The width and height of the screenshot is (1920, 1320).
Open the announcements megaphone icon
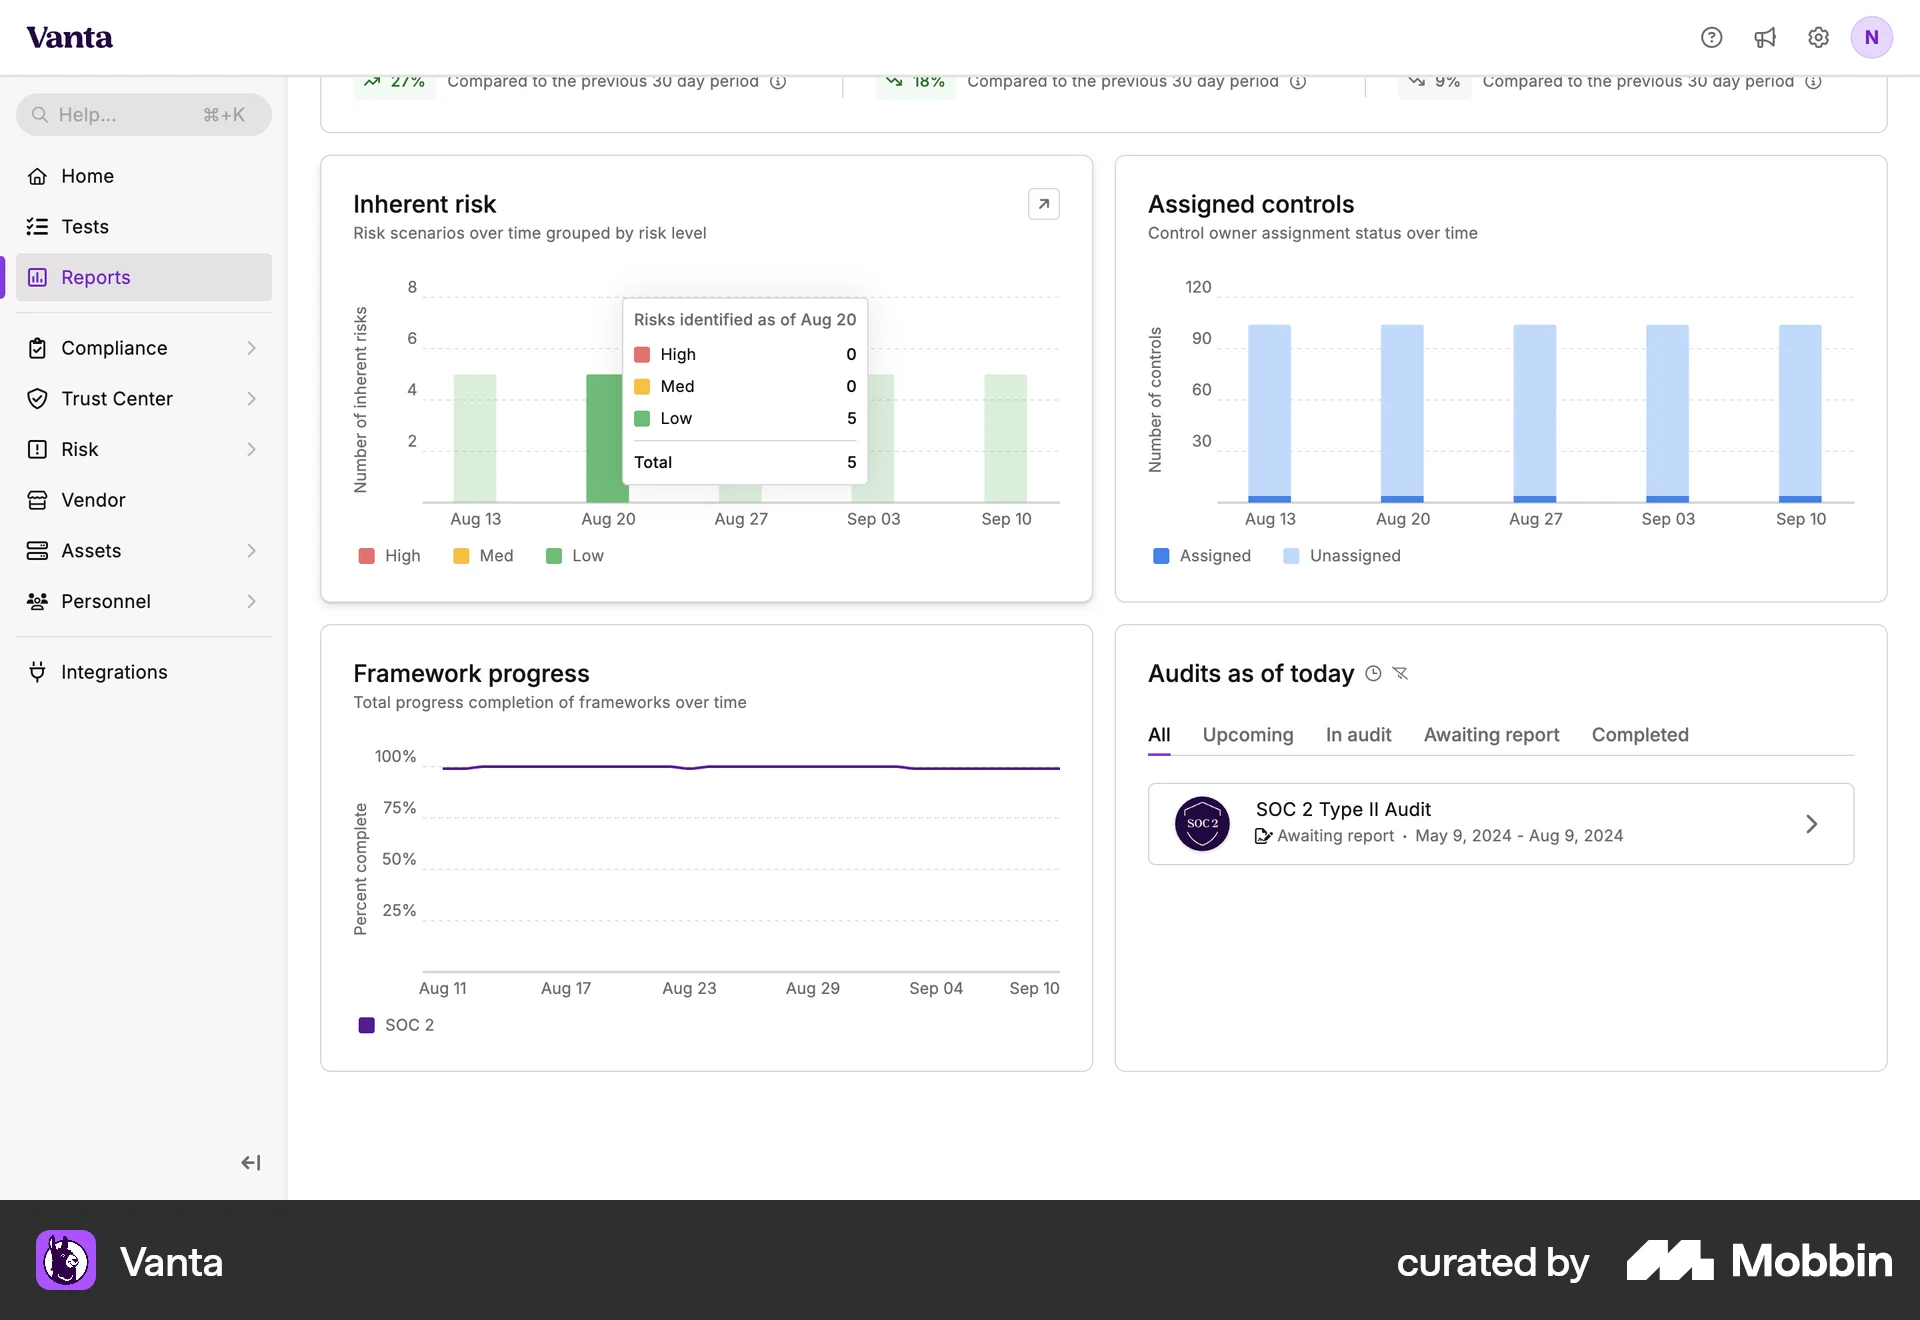(1765, 37)
